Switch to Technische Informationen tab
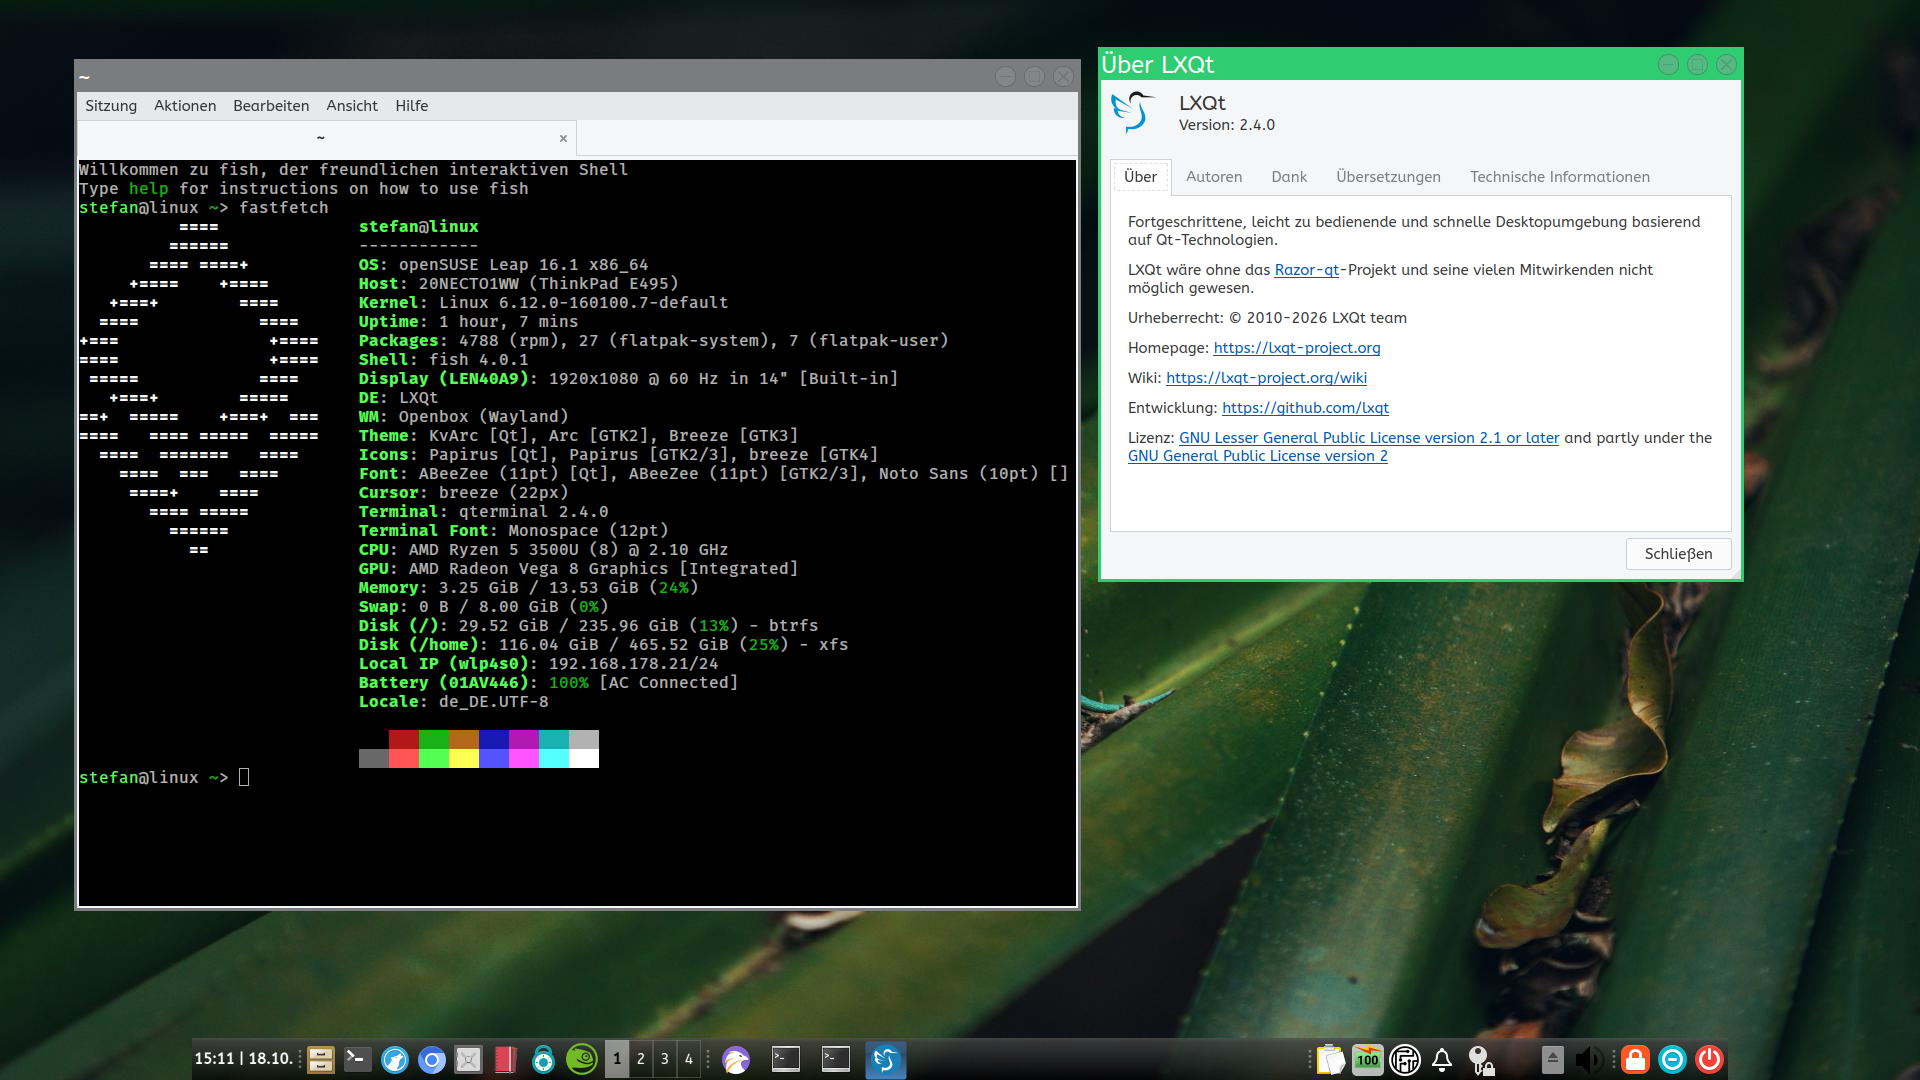This screenshot has height=1080, width=1920. coord(1559,177)
